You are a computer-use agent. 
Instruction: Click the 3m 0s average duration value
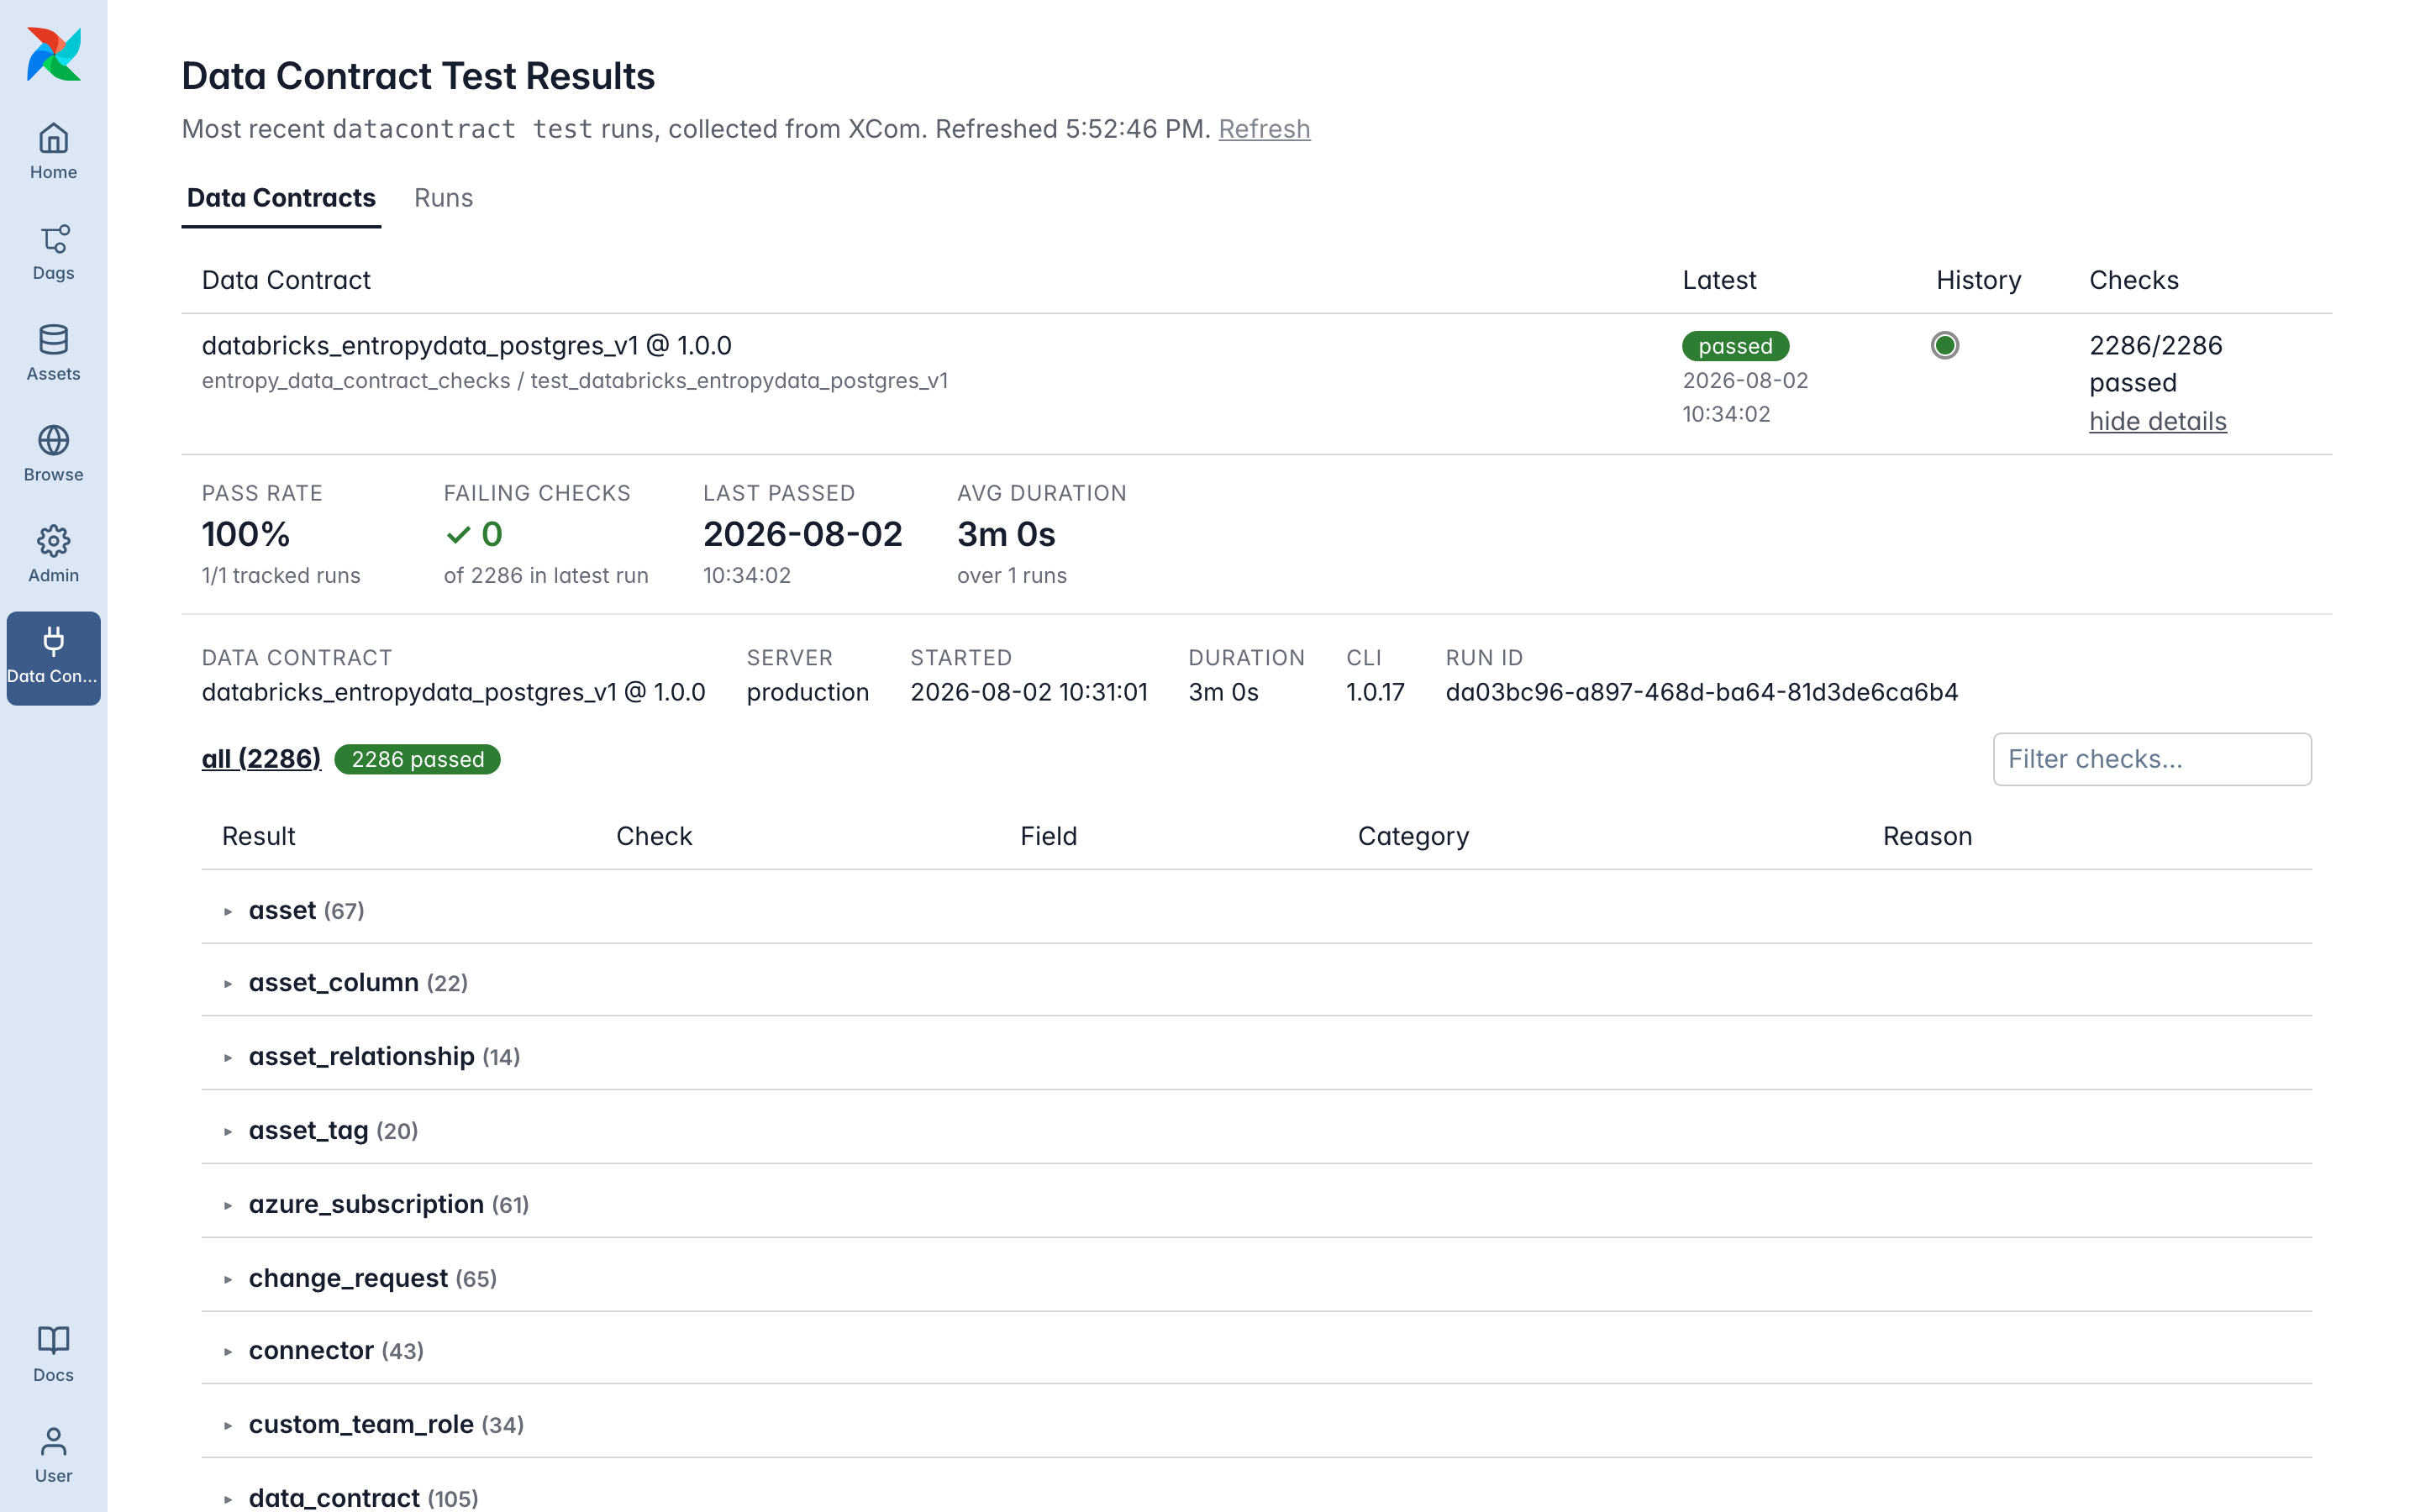coord(1006,534)
